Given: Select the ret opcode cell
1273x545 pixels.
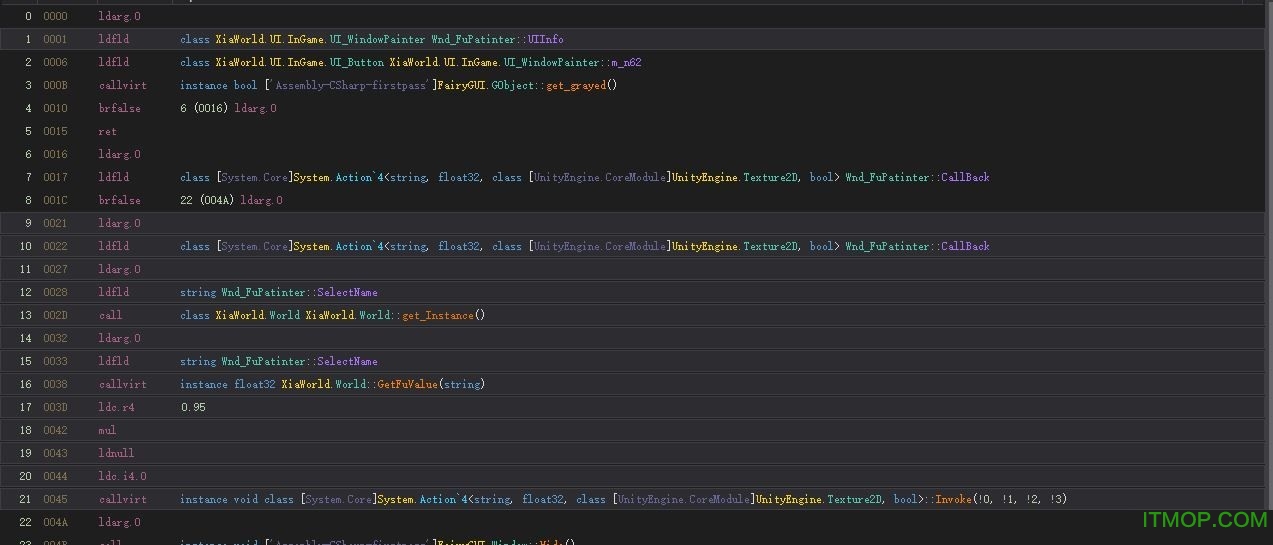Looking at the screenshot, I should 108,131.
